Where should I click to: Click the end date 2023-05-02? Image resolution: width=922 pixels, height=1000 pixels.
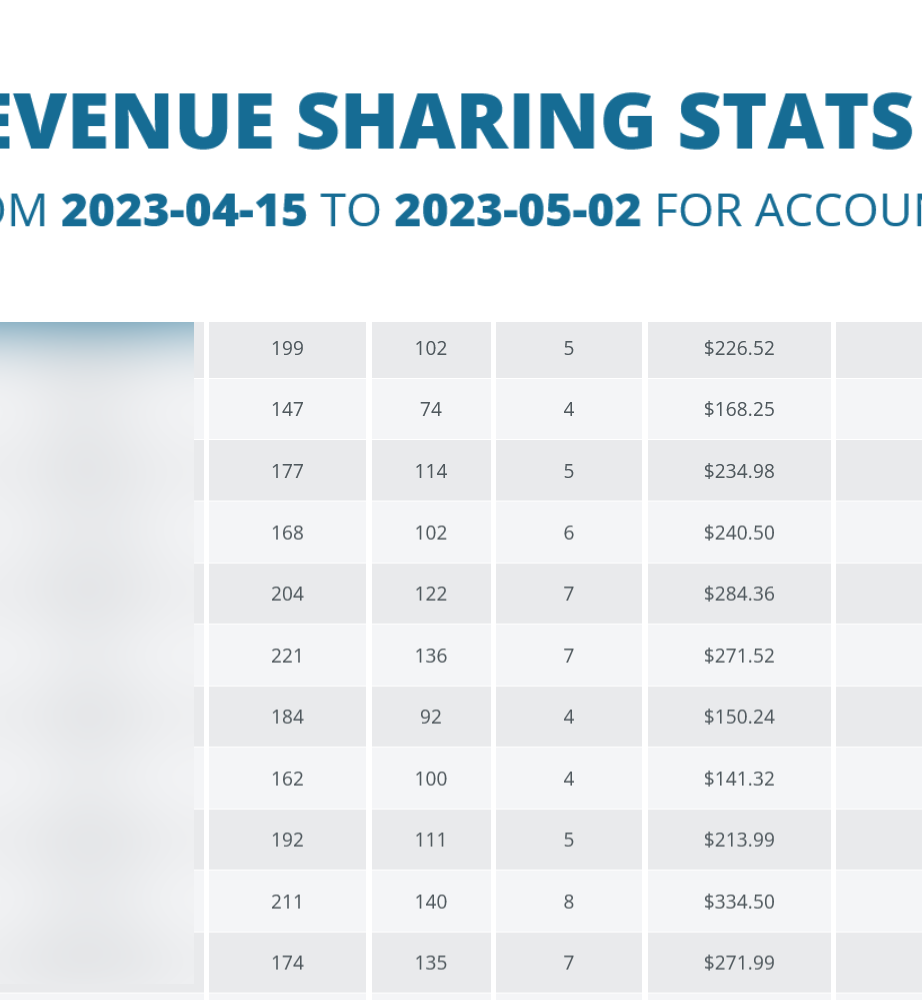tap(518, 210)
